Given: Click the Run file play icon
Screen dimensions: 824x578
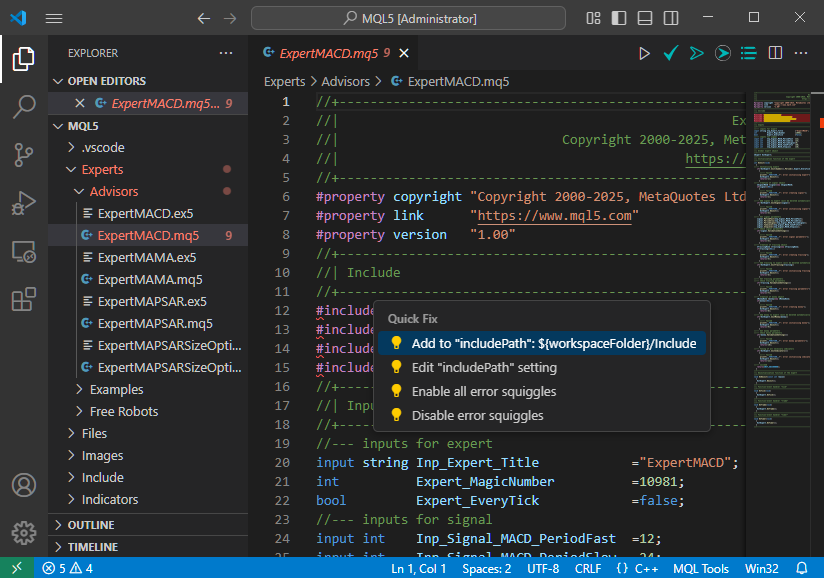Looking at the screenshot, I should tap(644, 53).
